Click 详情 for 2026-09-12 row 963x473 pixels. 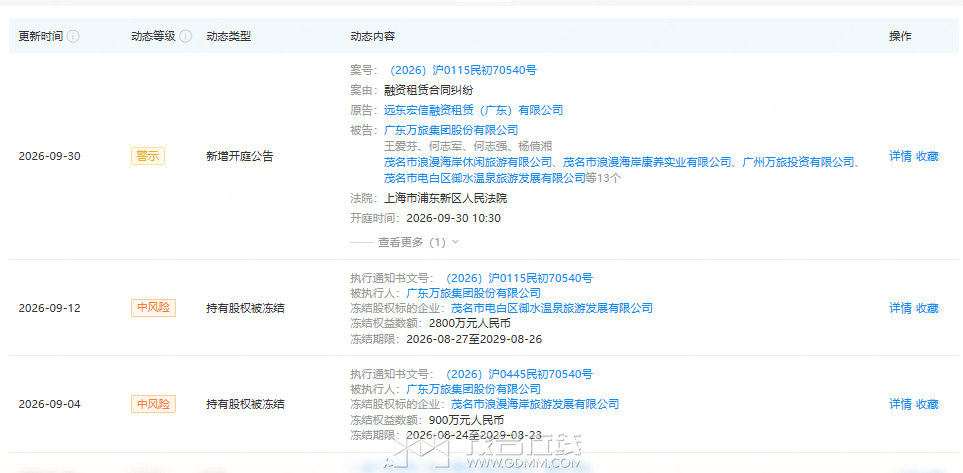click(900, 308)
